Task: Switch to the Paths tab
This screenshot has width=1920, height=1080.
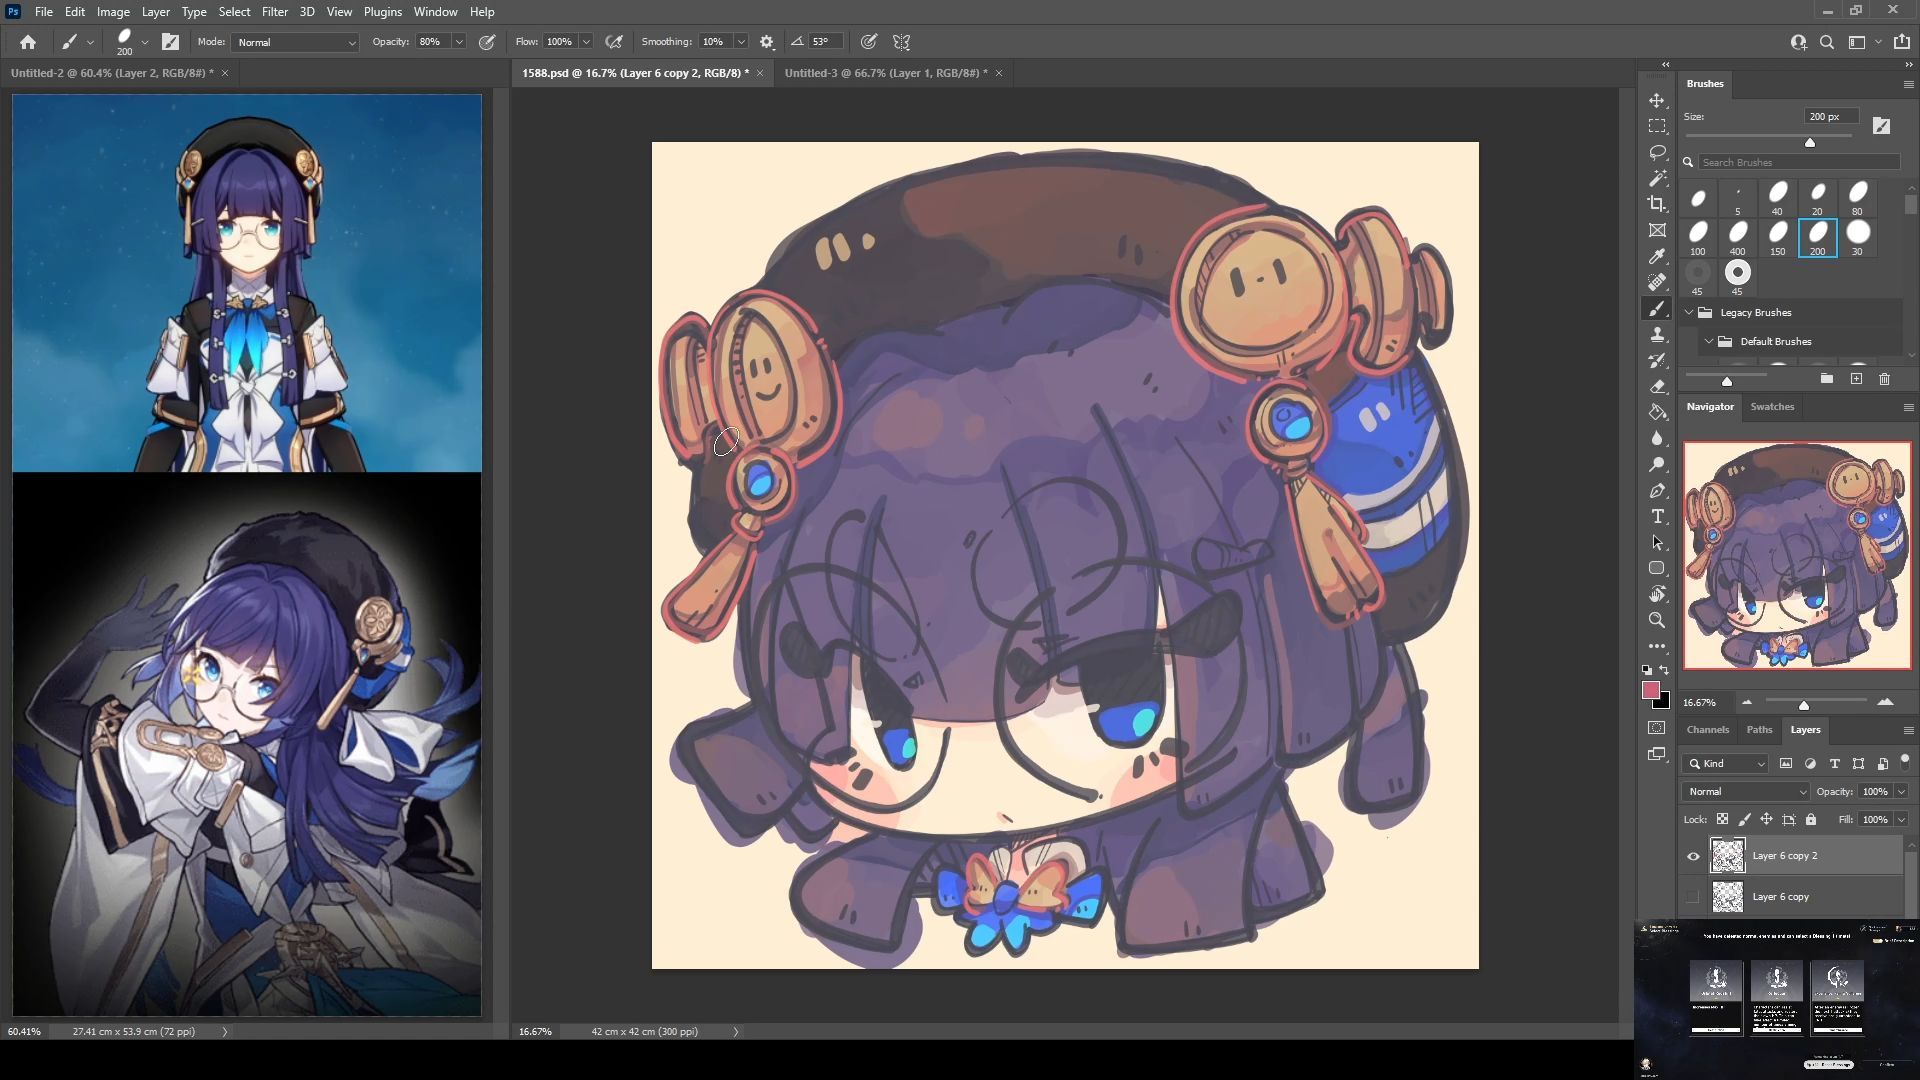Action: 1759,730
